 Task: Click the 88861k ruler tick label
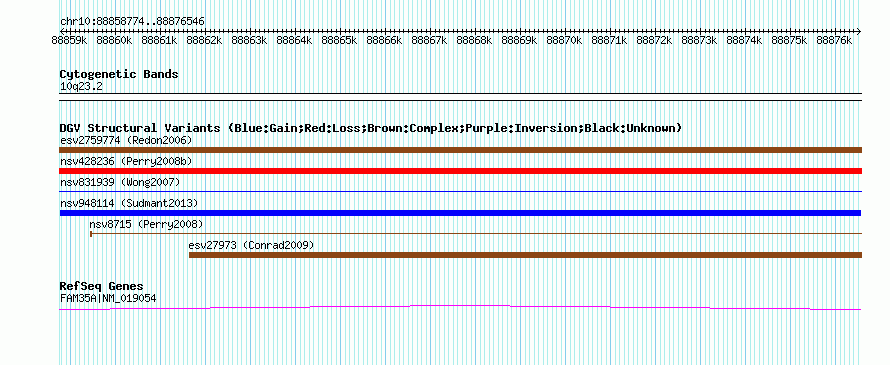[x=159, y=40]
